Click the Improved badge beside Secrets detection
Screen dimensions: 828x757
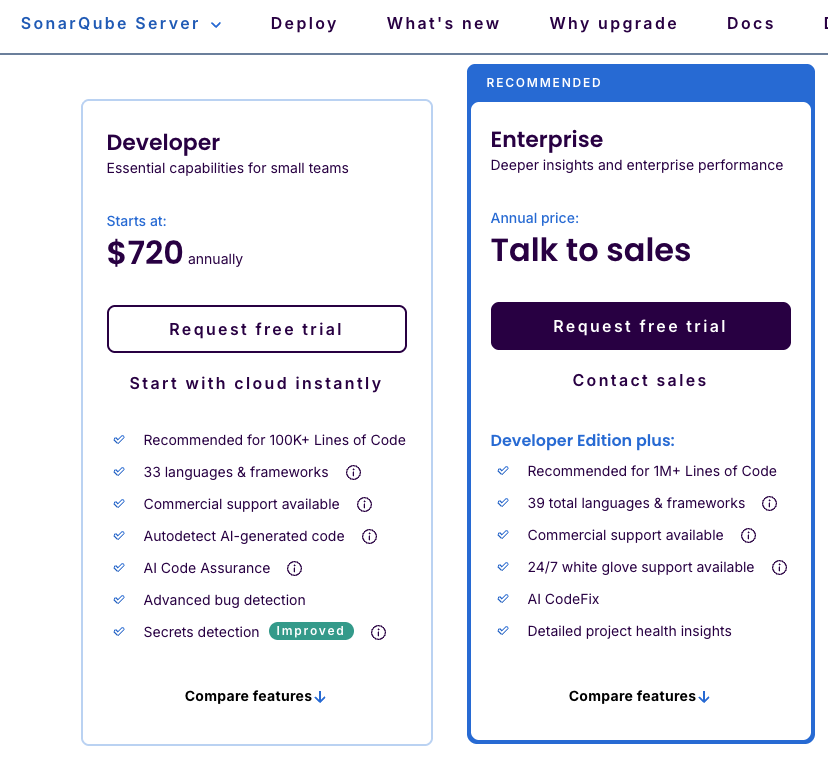click(311, 631)
